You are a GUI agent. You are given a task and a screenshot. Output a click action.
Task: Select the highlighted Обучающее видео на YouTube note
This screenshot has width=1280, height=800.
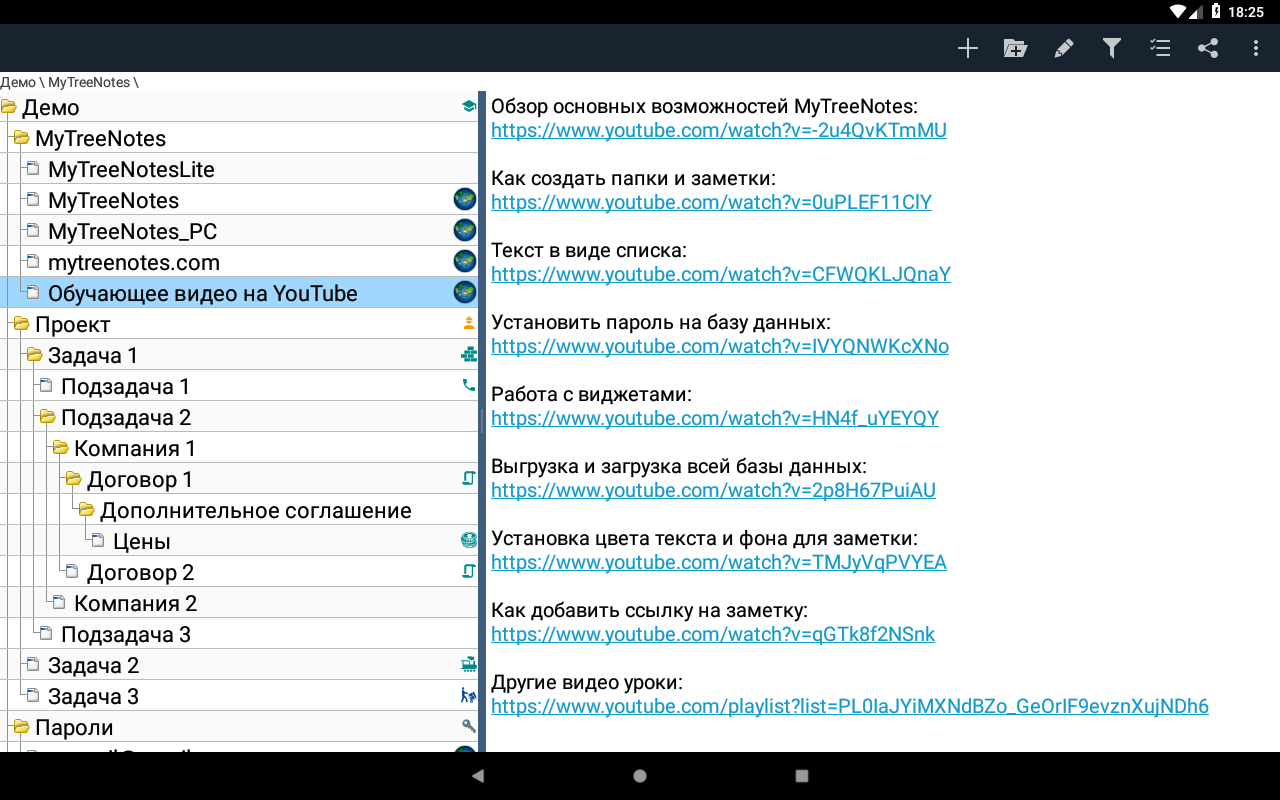(x=202, y=292)
